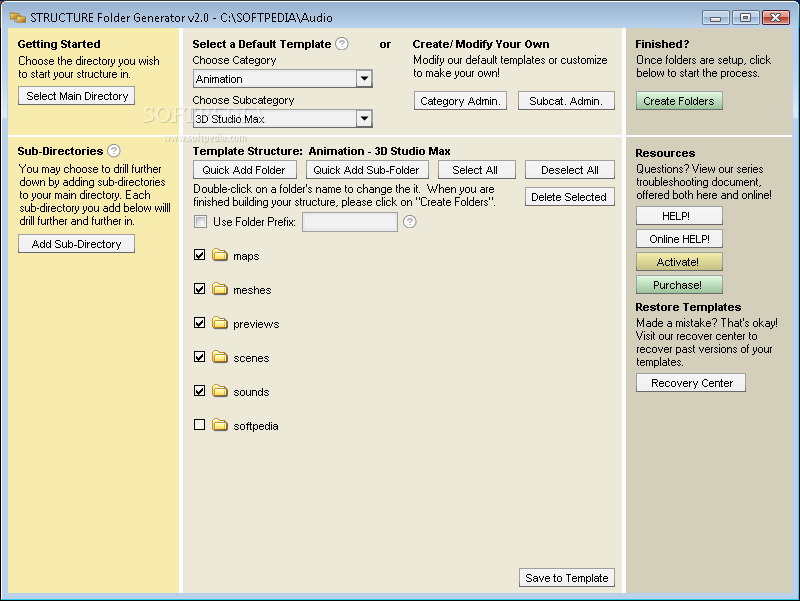Viewport: 800px width, 601px height.
Task: Click the help icon next to Sub-Directories
Action: tap(114, 151)
